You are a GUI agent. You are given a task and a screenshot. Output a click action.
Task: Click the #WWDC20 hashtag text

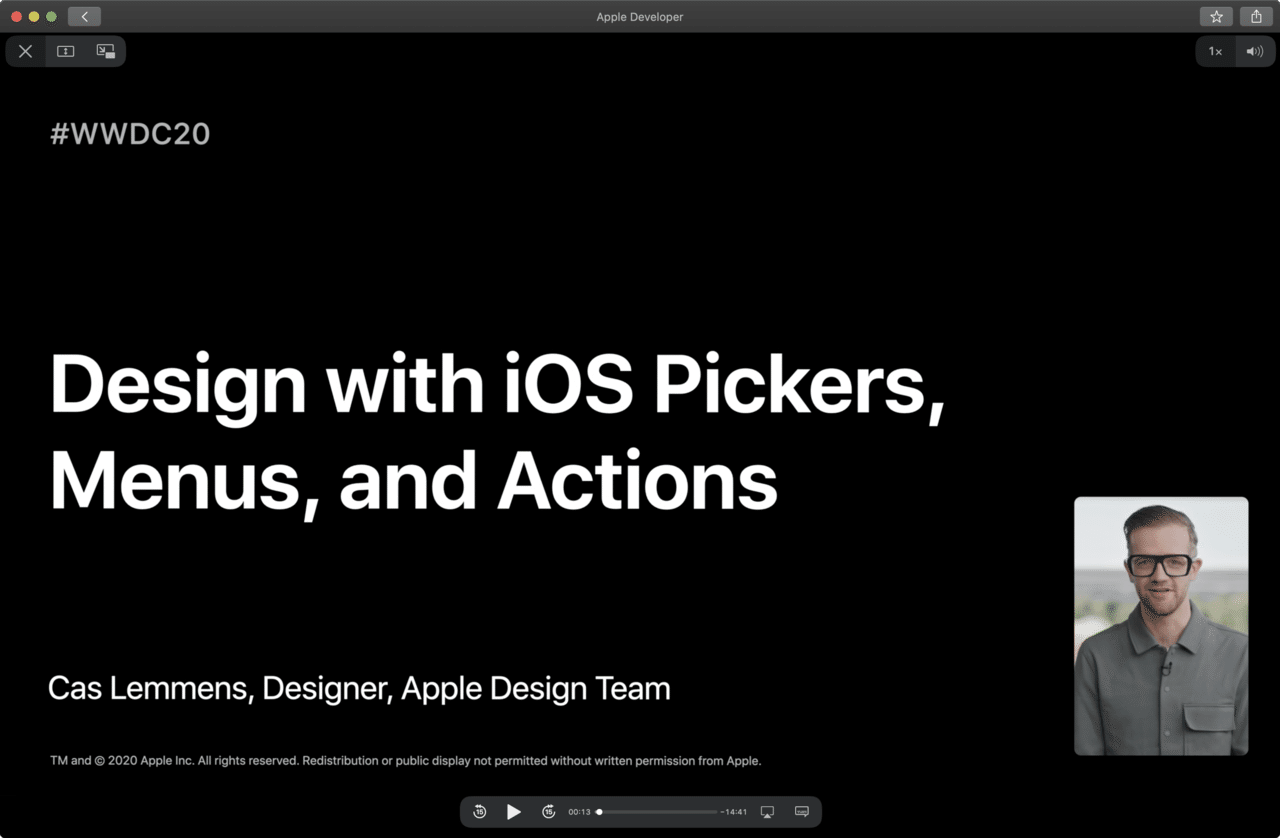point(130,134)
